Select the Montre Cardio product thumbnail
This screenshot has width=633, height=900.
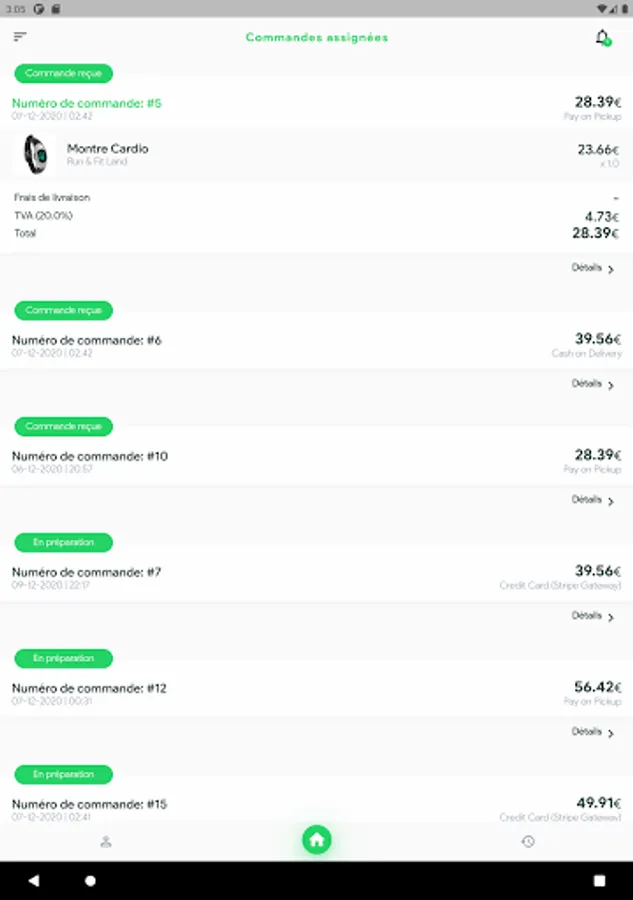click(36, 155)
